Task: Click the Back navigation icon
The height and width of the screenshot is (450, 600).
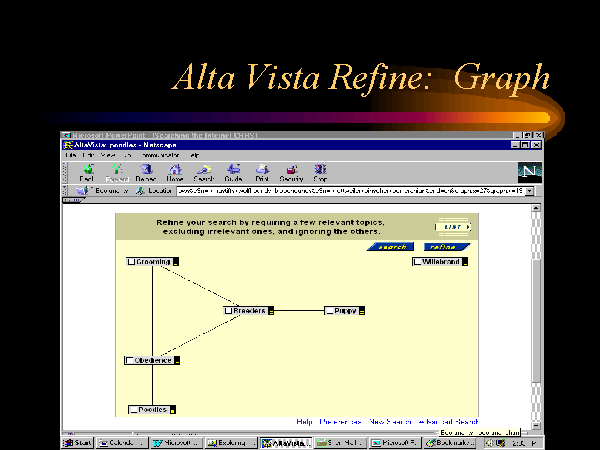Action: click(x=86, y=171)
